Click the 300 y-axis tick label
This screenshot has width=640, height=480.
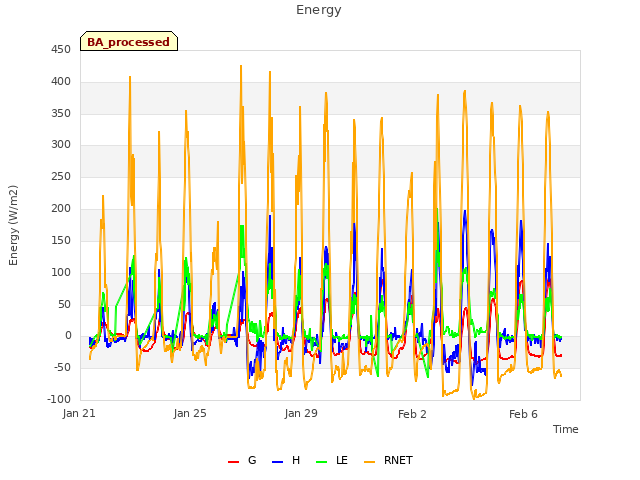[61, 144]
